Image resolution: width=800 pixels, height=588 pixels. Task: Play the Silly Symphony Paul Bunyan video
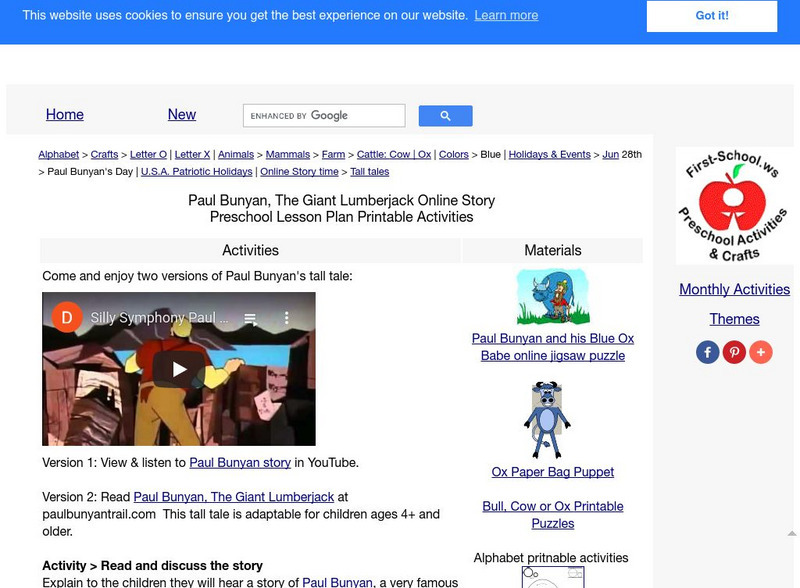coord(179,369)
